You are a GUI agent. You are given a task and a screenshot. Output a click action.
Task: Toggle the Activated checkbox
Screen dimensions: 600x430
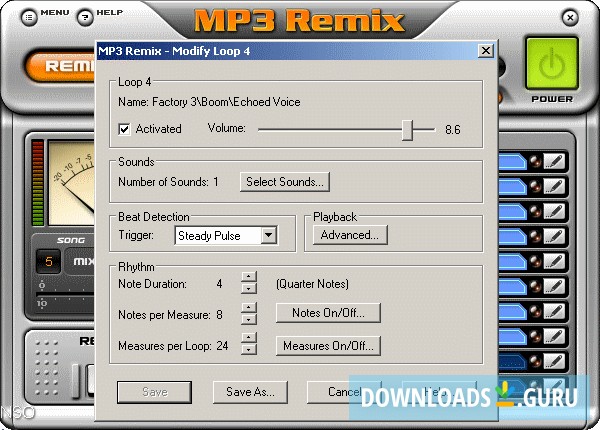(124, 129)
